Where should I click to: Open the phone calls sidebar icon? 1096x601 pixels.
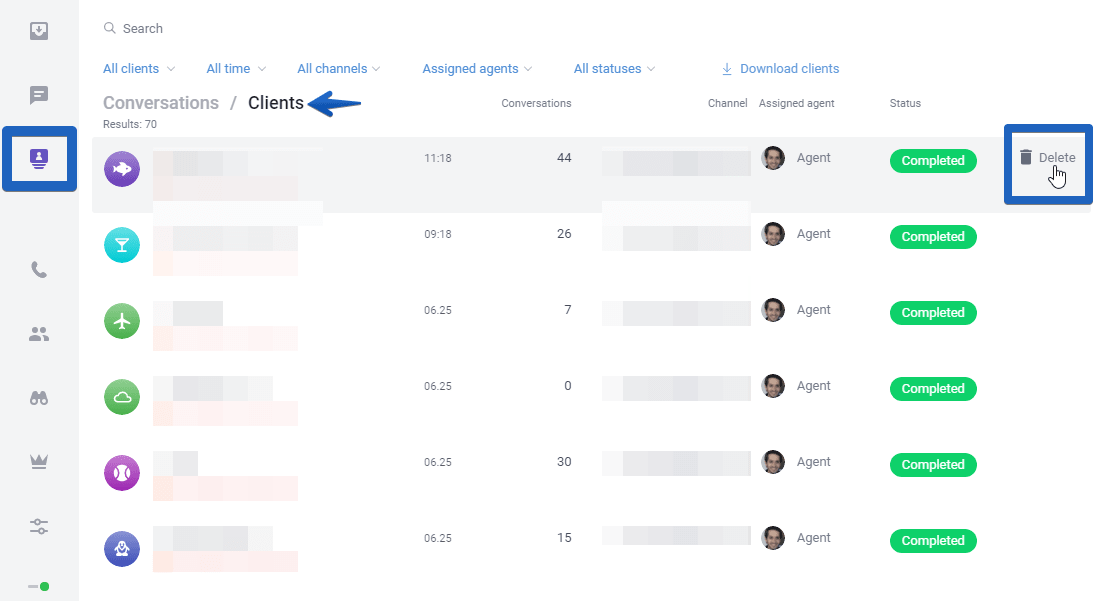[39, 270]
